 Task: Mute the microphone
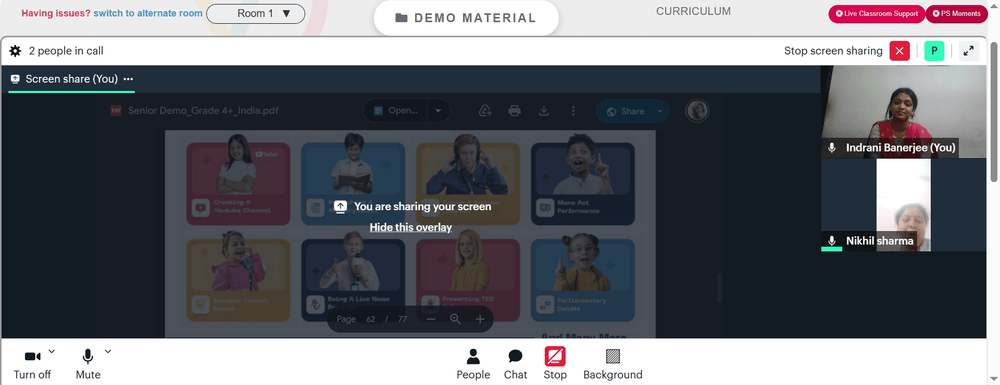(88, 364)
